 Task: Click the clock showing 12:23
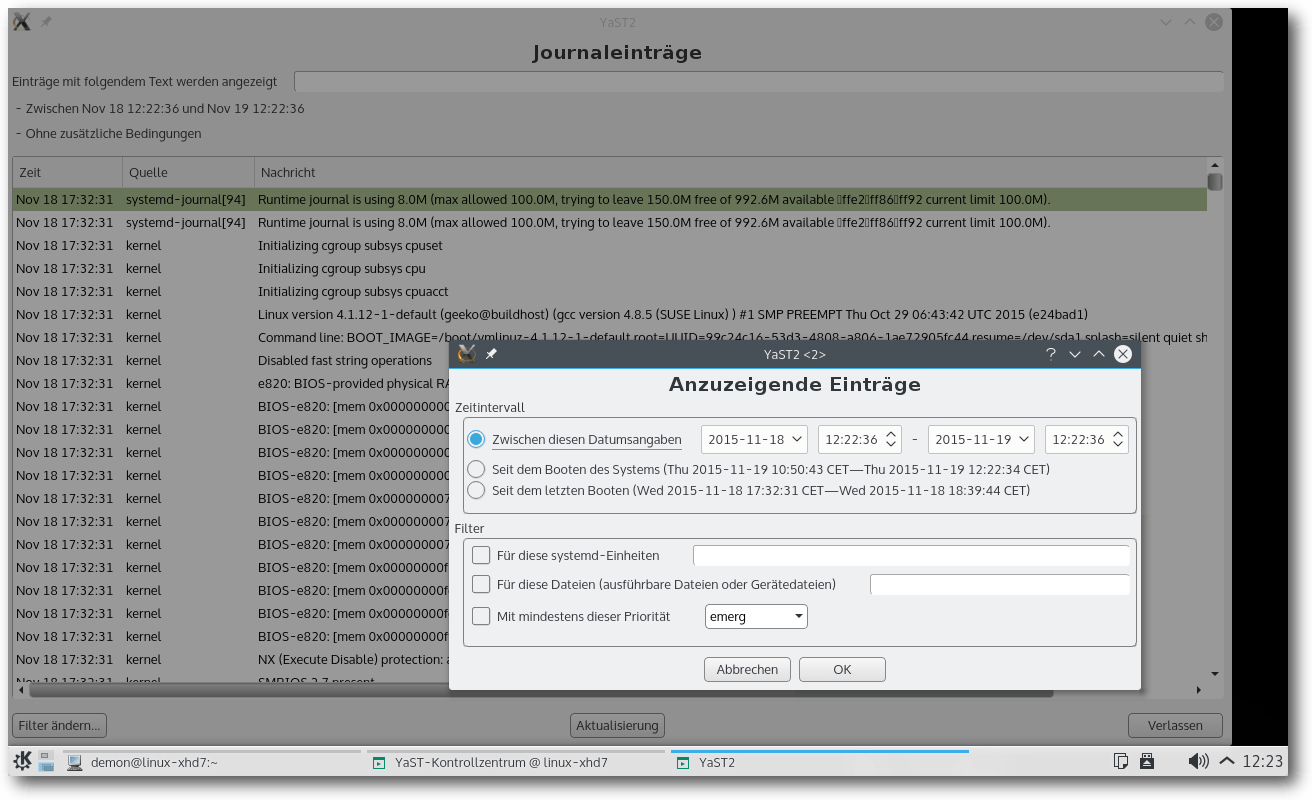coord(1262,762)
